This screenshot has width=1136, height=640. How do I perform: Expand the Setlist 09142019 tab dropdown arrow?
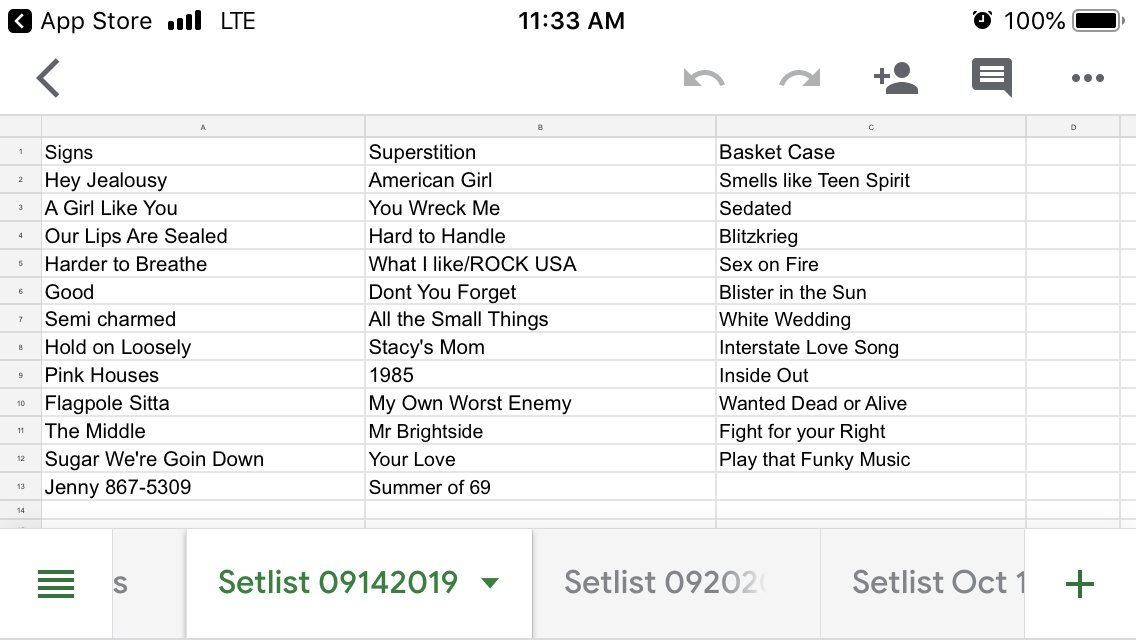pyautogui.click(x=490, y=583)
